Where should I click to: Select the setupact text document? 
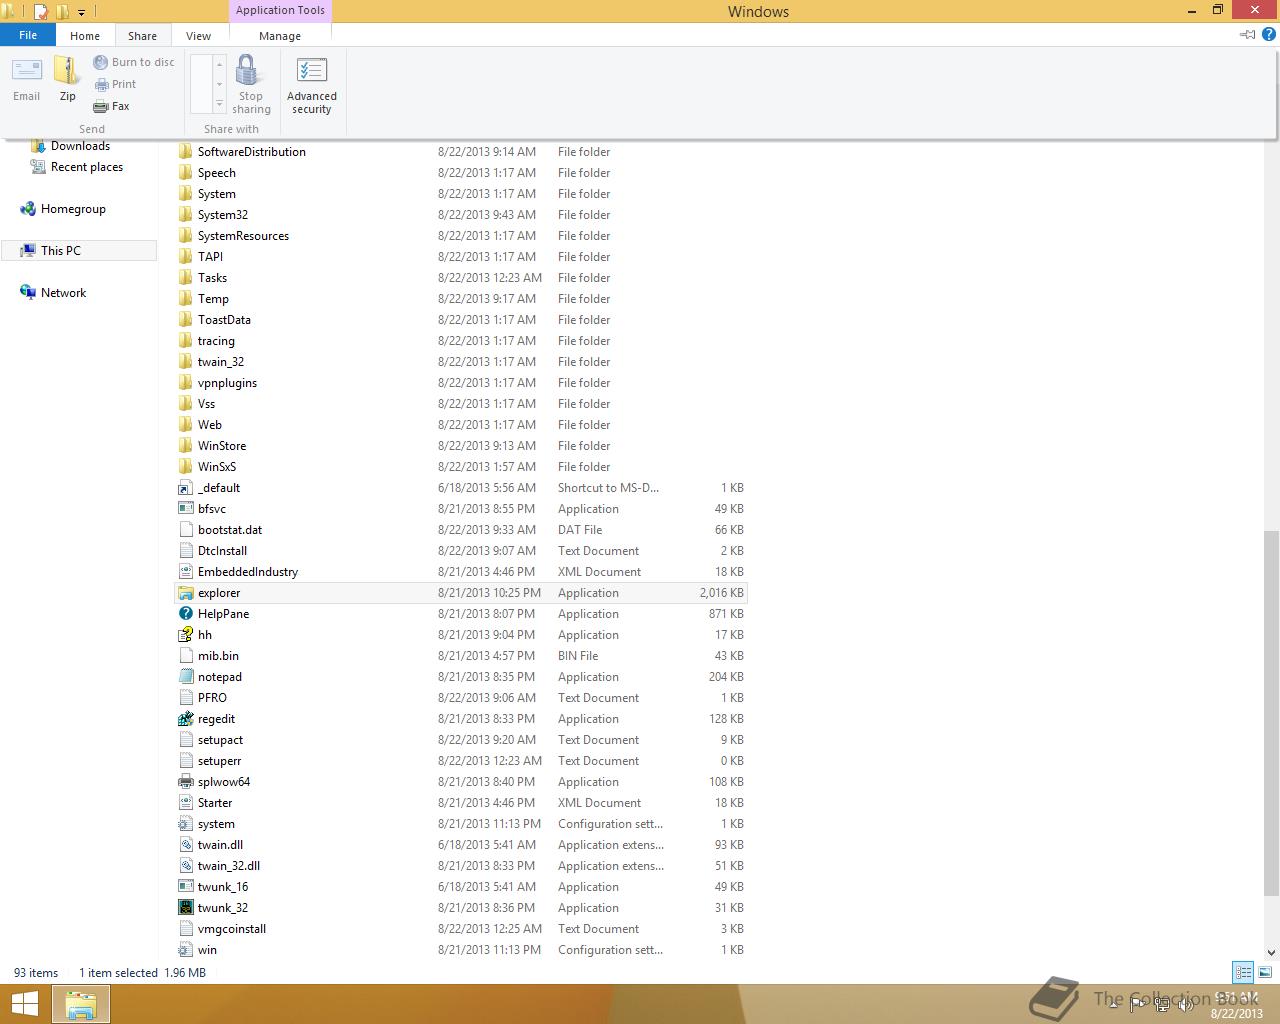(220, 740)
